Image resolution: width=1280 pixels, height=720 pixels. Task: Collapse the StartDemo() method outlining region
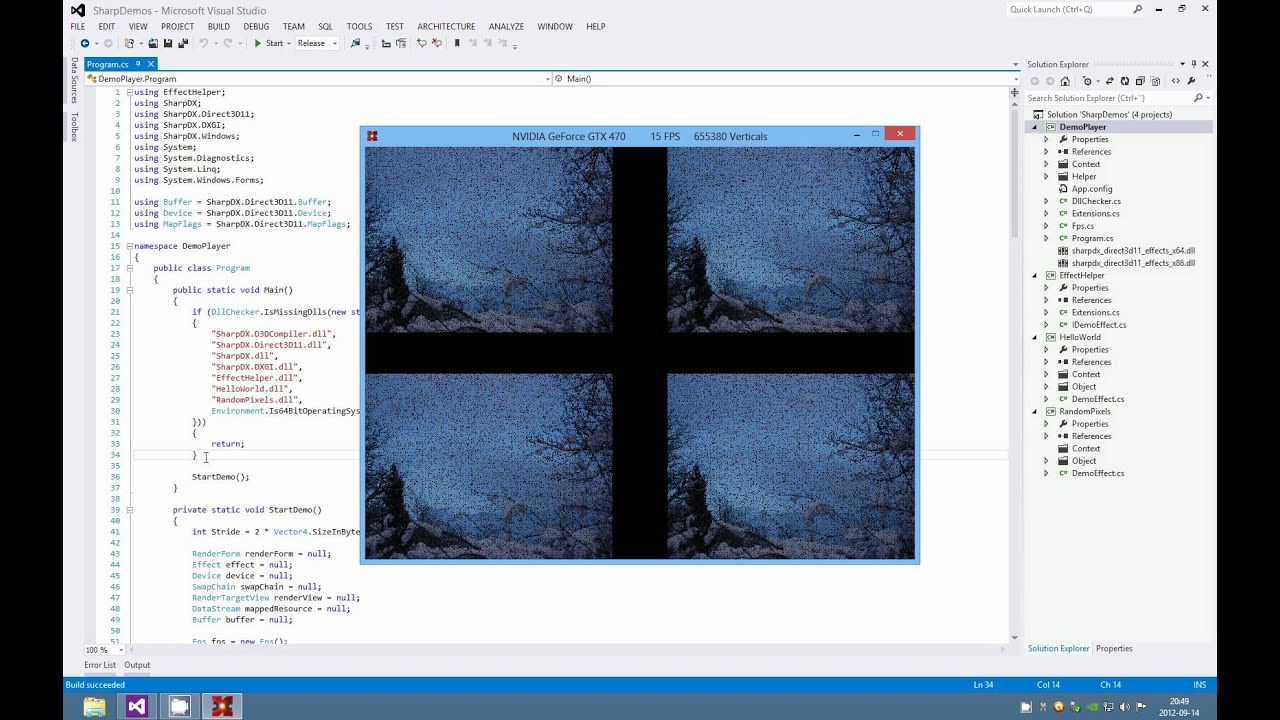coord(129,510)
